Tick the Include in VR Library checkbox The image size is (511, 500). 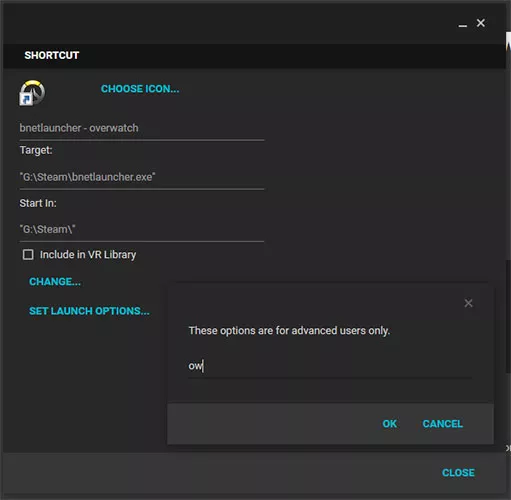point(28,255)
